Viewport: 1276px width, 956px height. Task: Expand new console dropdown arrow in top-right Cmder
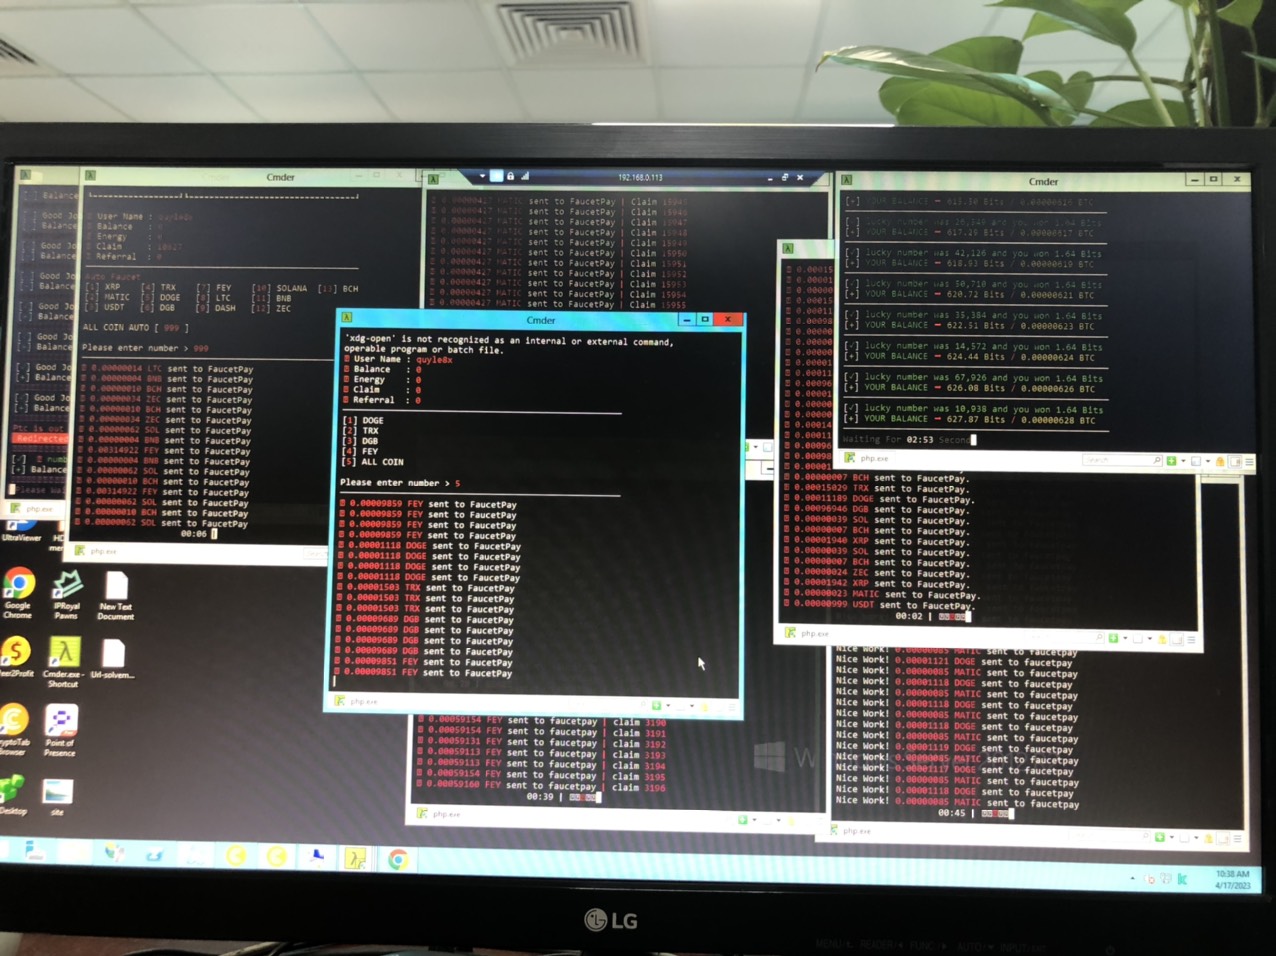pos(1182,461)
